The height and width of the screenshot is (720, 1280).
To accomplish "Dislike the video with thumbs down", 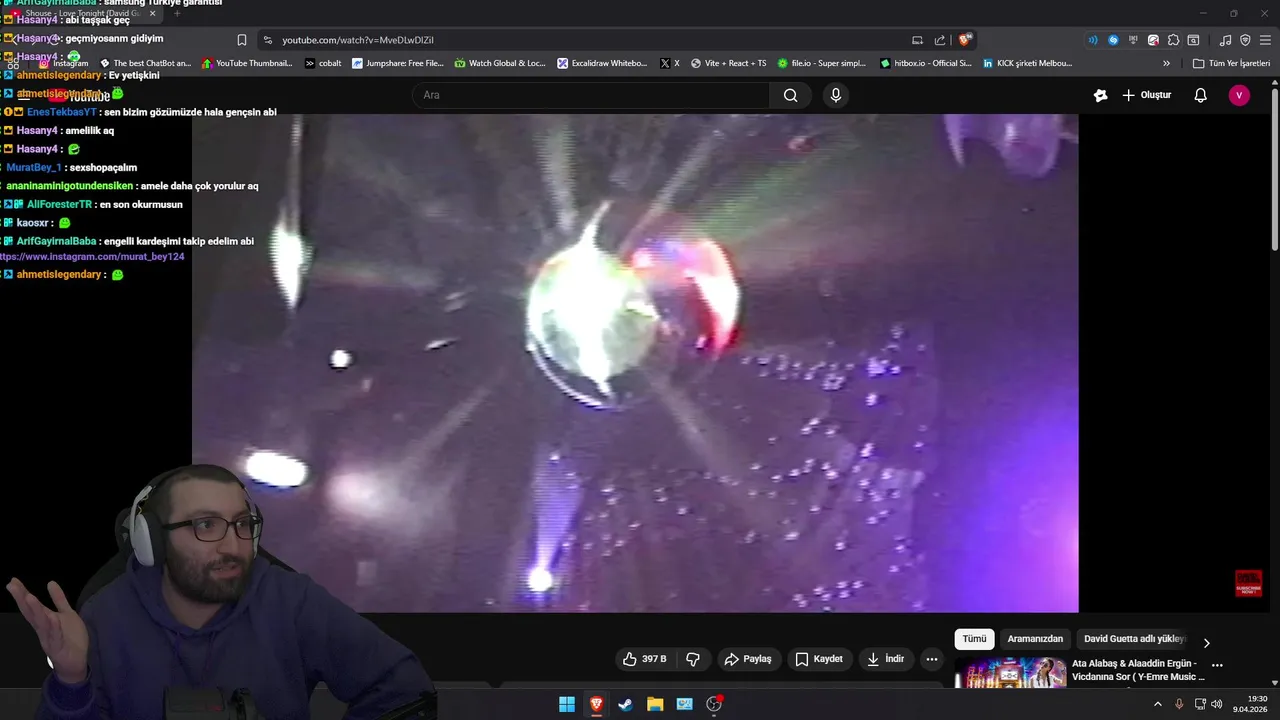I will [x=693, y=659].
